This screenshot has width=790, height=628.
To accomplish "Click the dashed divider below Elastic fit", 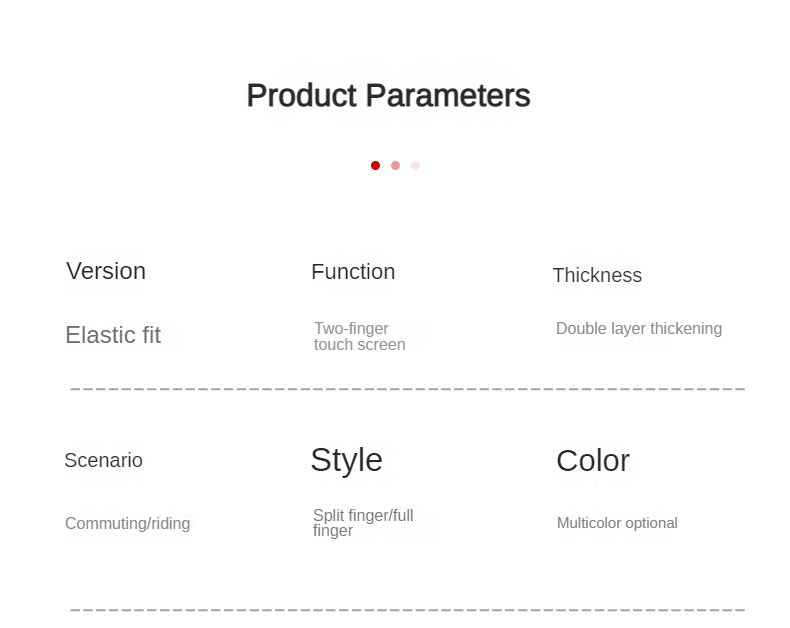I will point(407,388).
